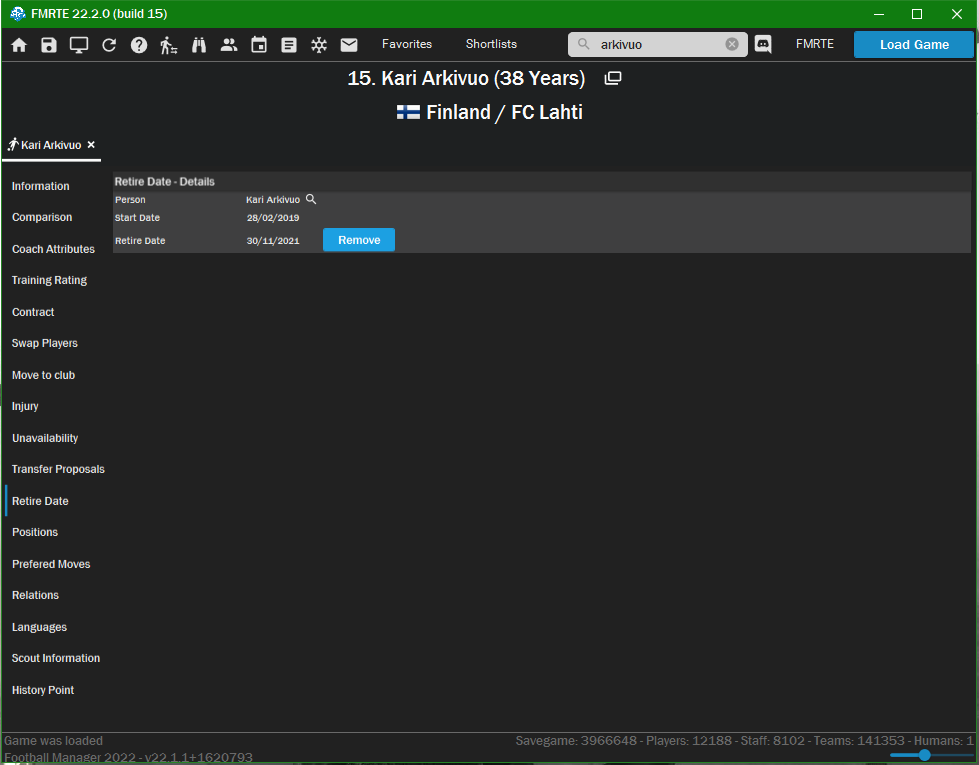Image resolution: width=979 pixels, height=765 pixels.
Task: Click the Save floppy disk icon
Action: [x=49, y=45]
